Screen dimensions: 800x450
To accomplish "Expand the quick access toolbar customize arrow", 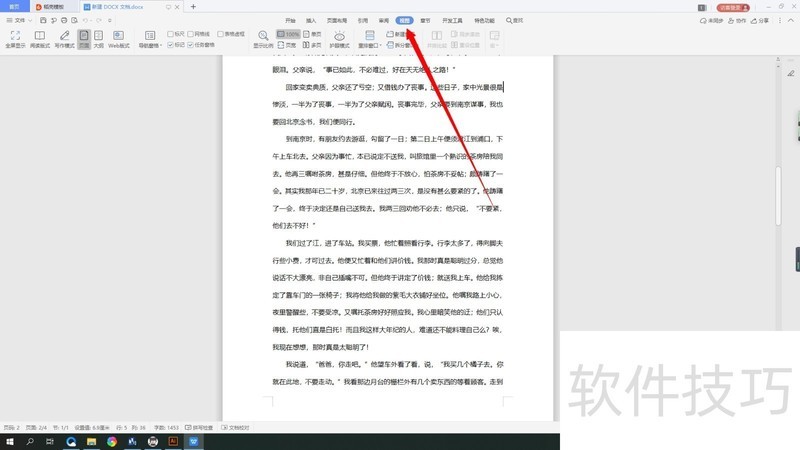I will (x=110, y=20).
